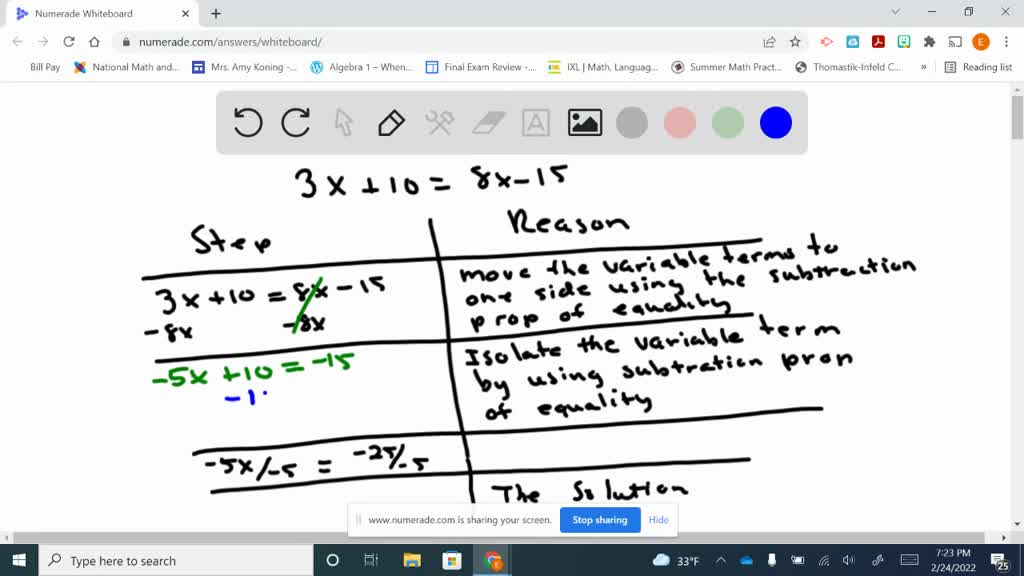
Task: Click the shapes/utilities tool icon
Action: coord(438,122)
